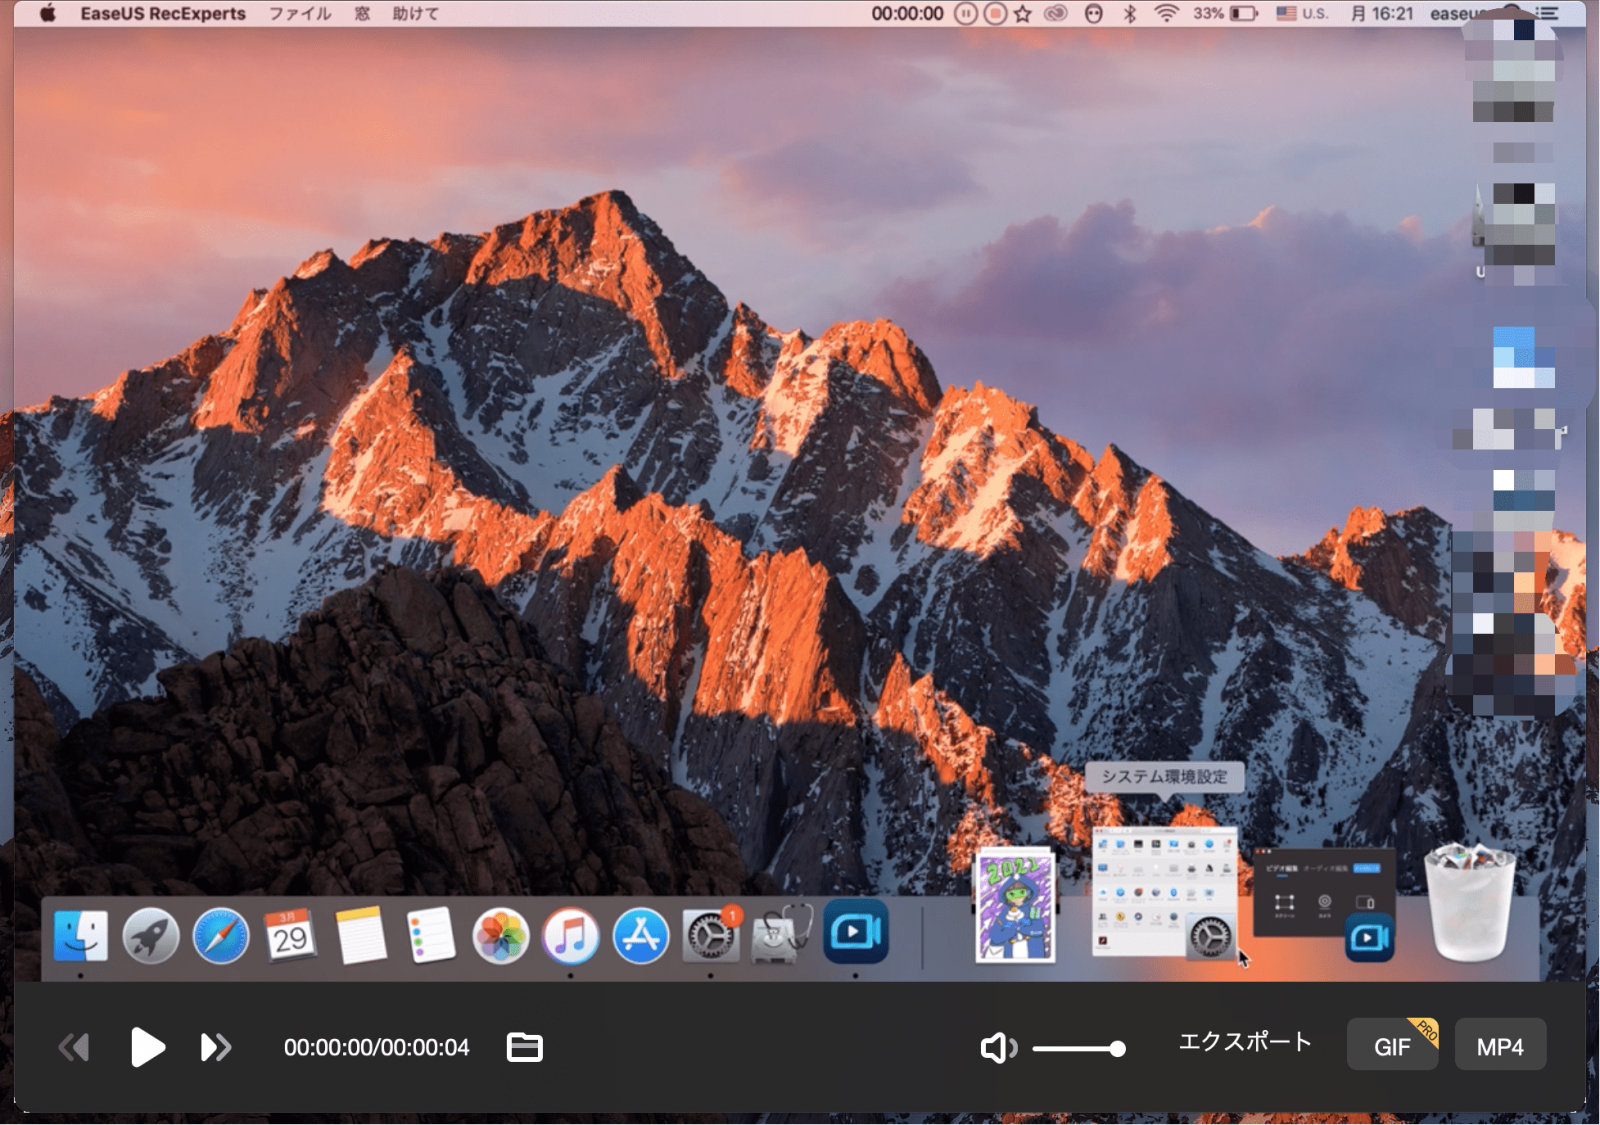
Task: Open the 窓 menu
Action: point(362,14)
